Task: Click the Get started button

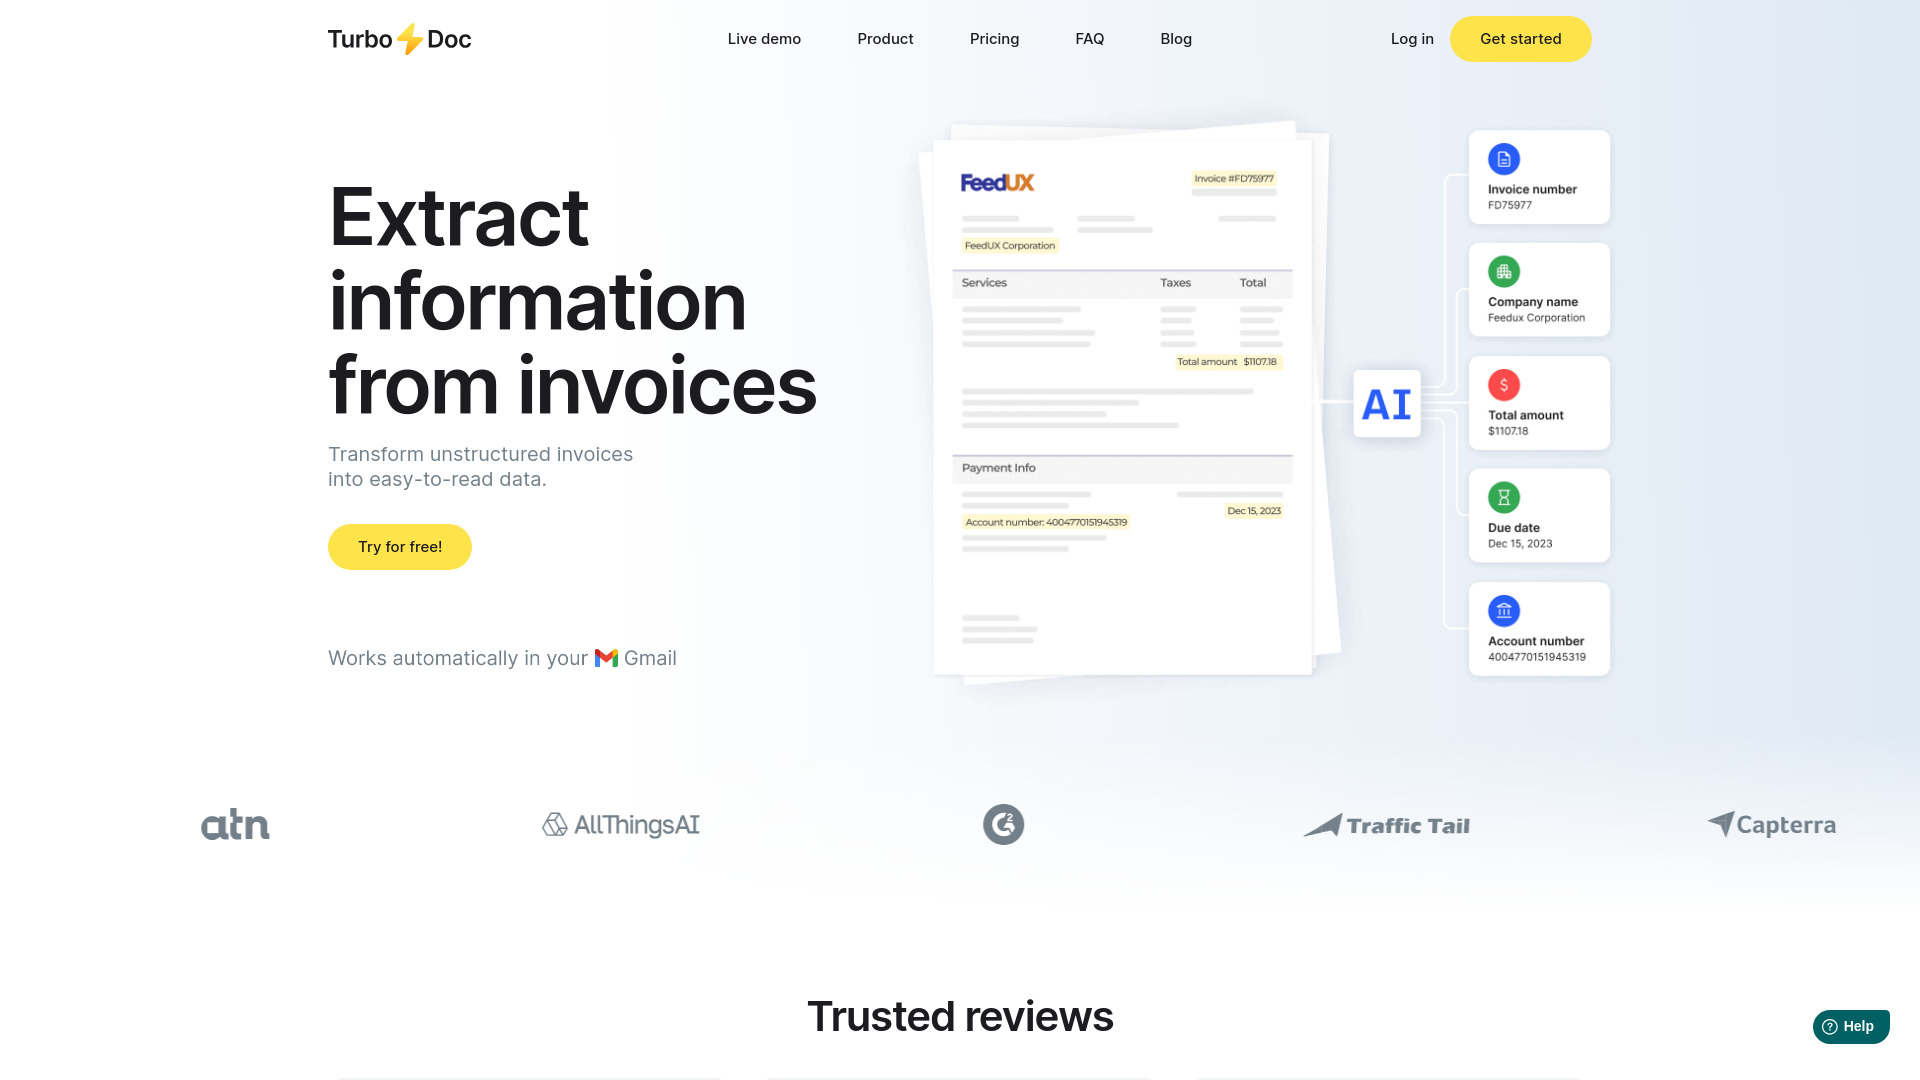Action: point(1520,38)
